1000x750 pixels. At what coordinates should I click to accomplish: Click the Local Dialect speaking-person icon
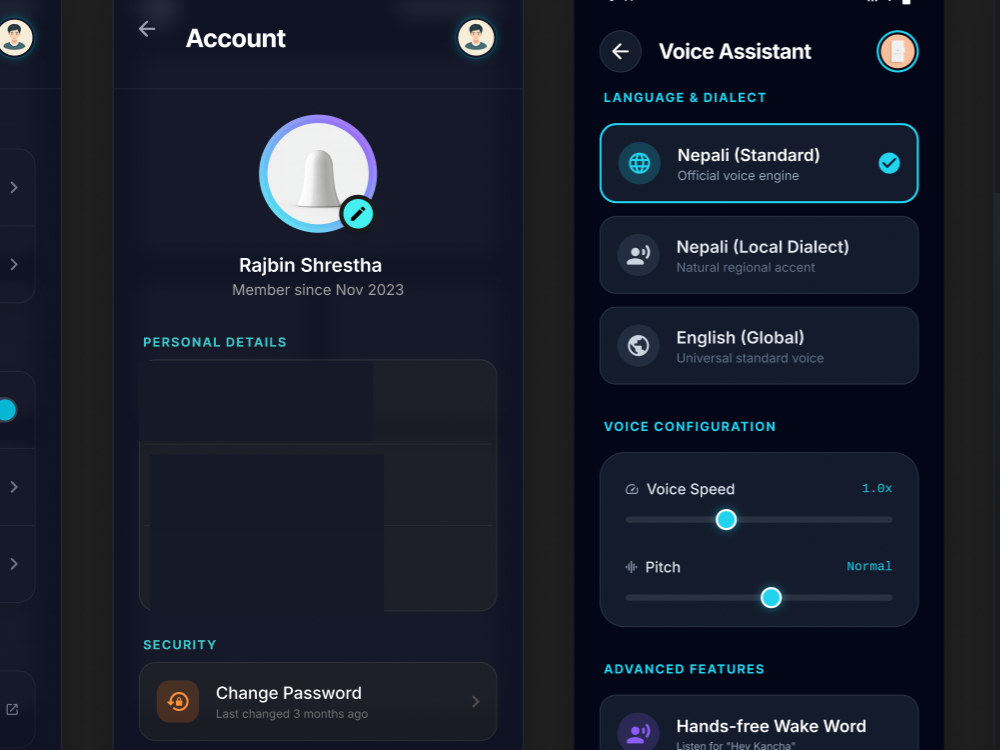(638, 255)
